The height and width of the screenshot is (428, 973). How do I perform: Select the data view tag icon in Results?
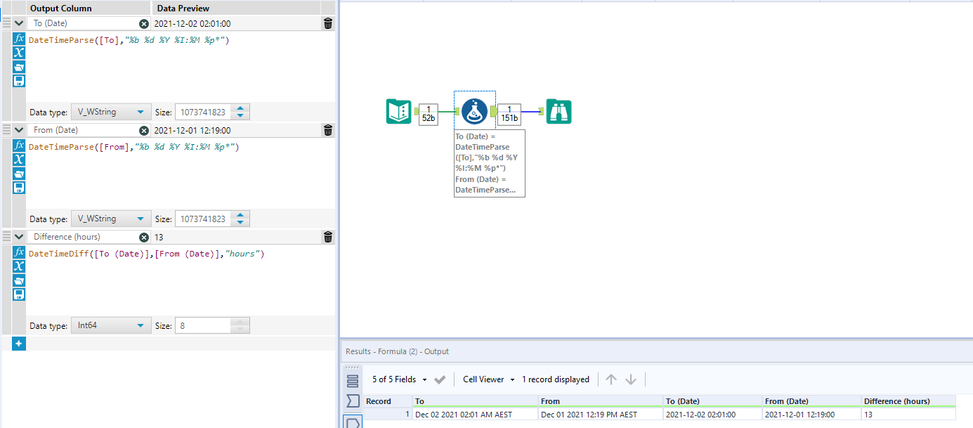tap(352, 422)
